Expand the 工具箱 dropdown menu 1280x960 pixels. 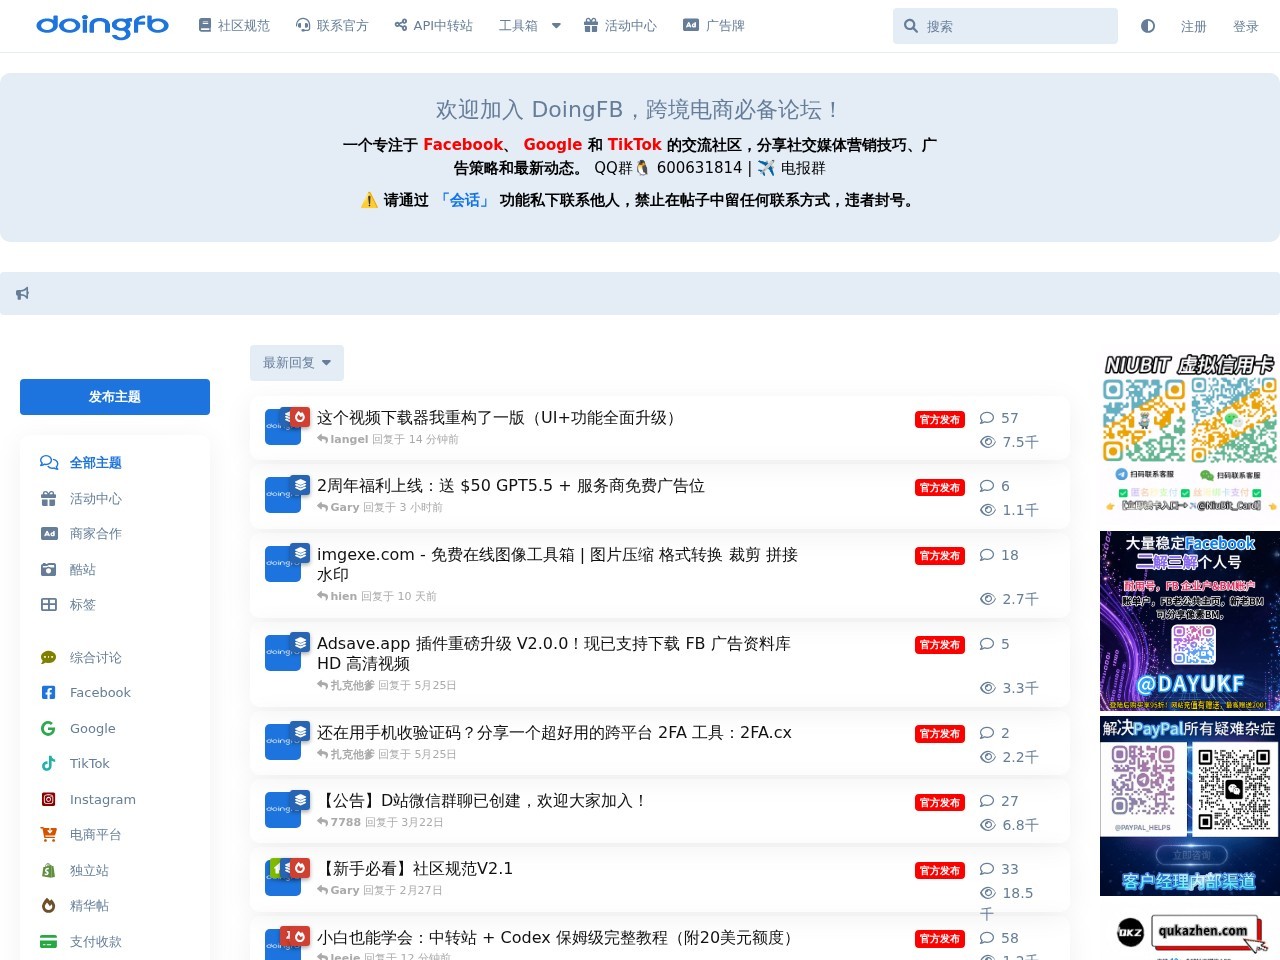[530, 26]
